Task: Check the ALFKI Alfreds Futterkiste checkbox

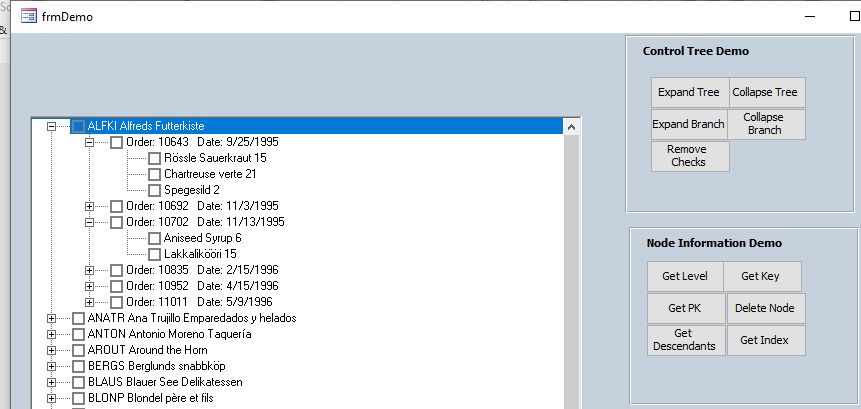Action: click(x=79, y=126)
